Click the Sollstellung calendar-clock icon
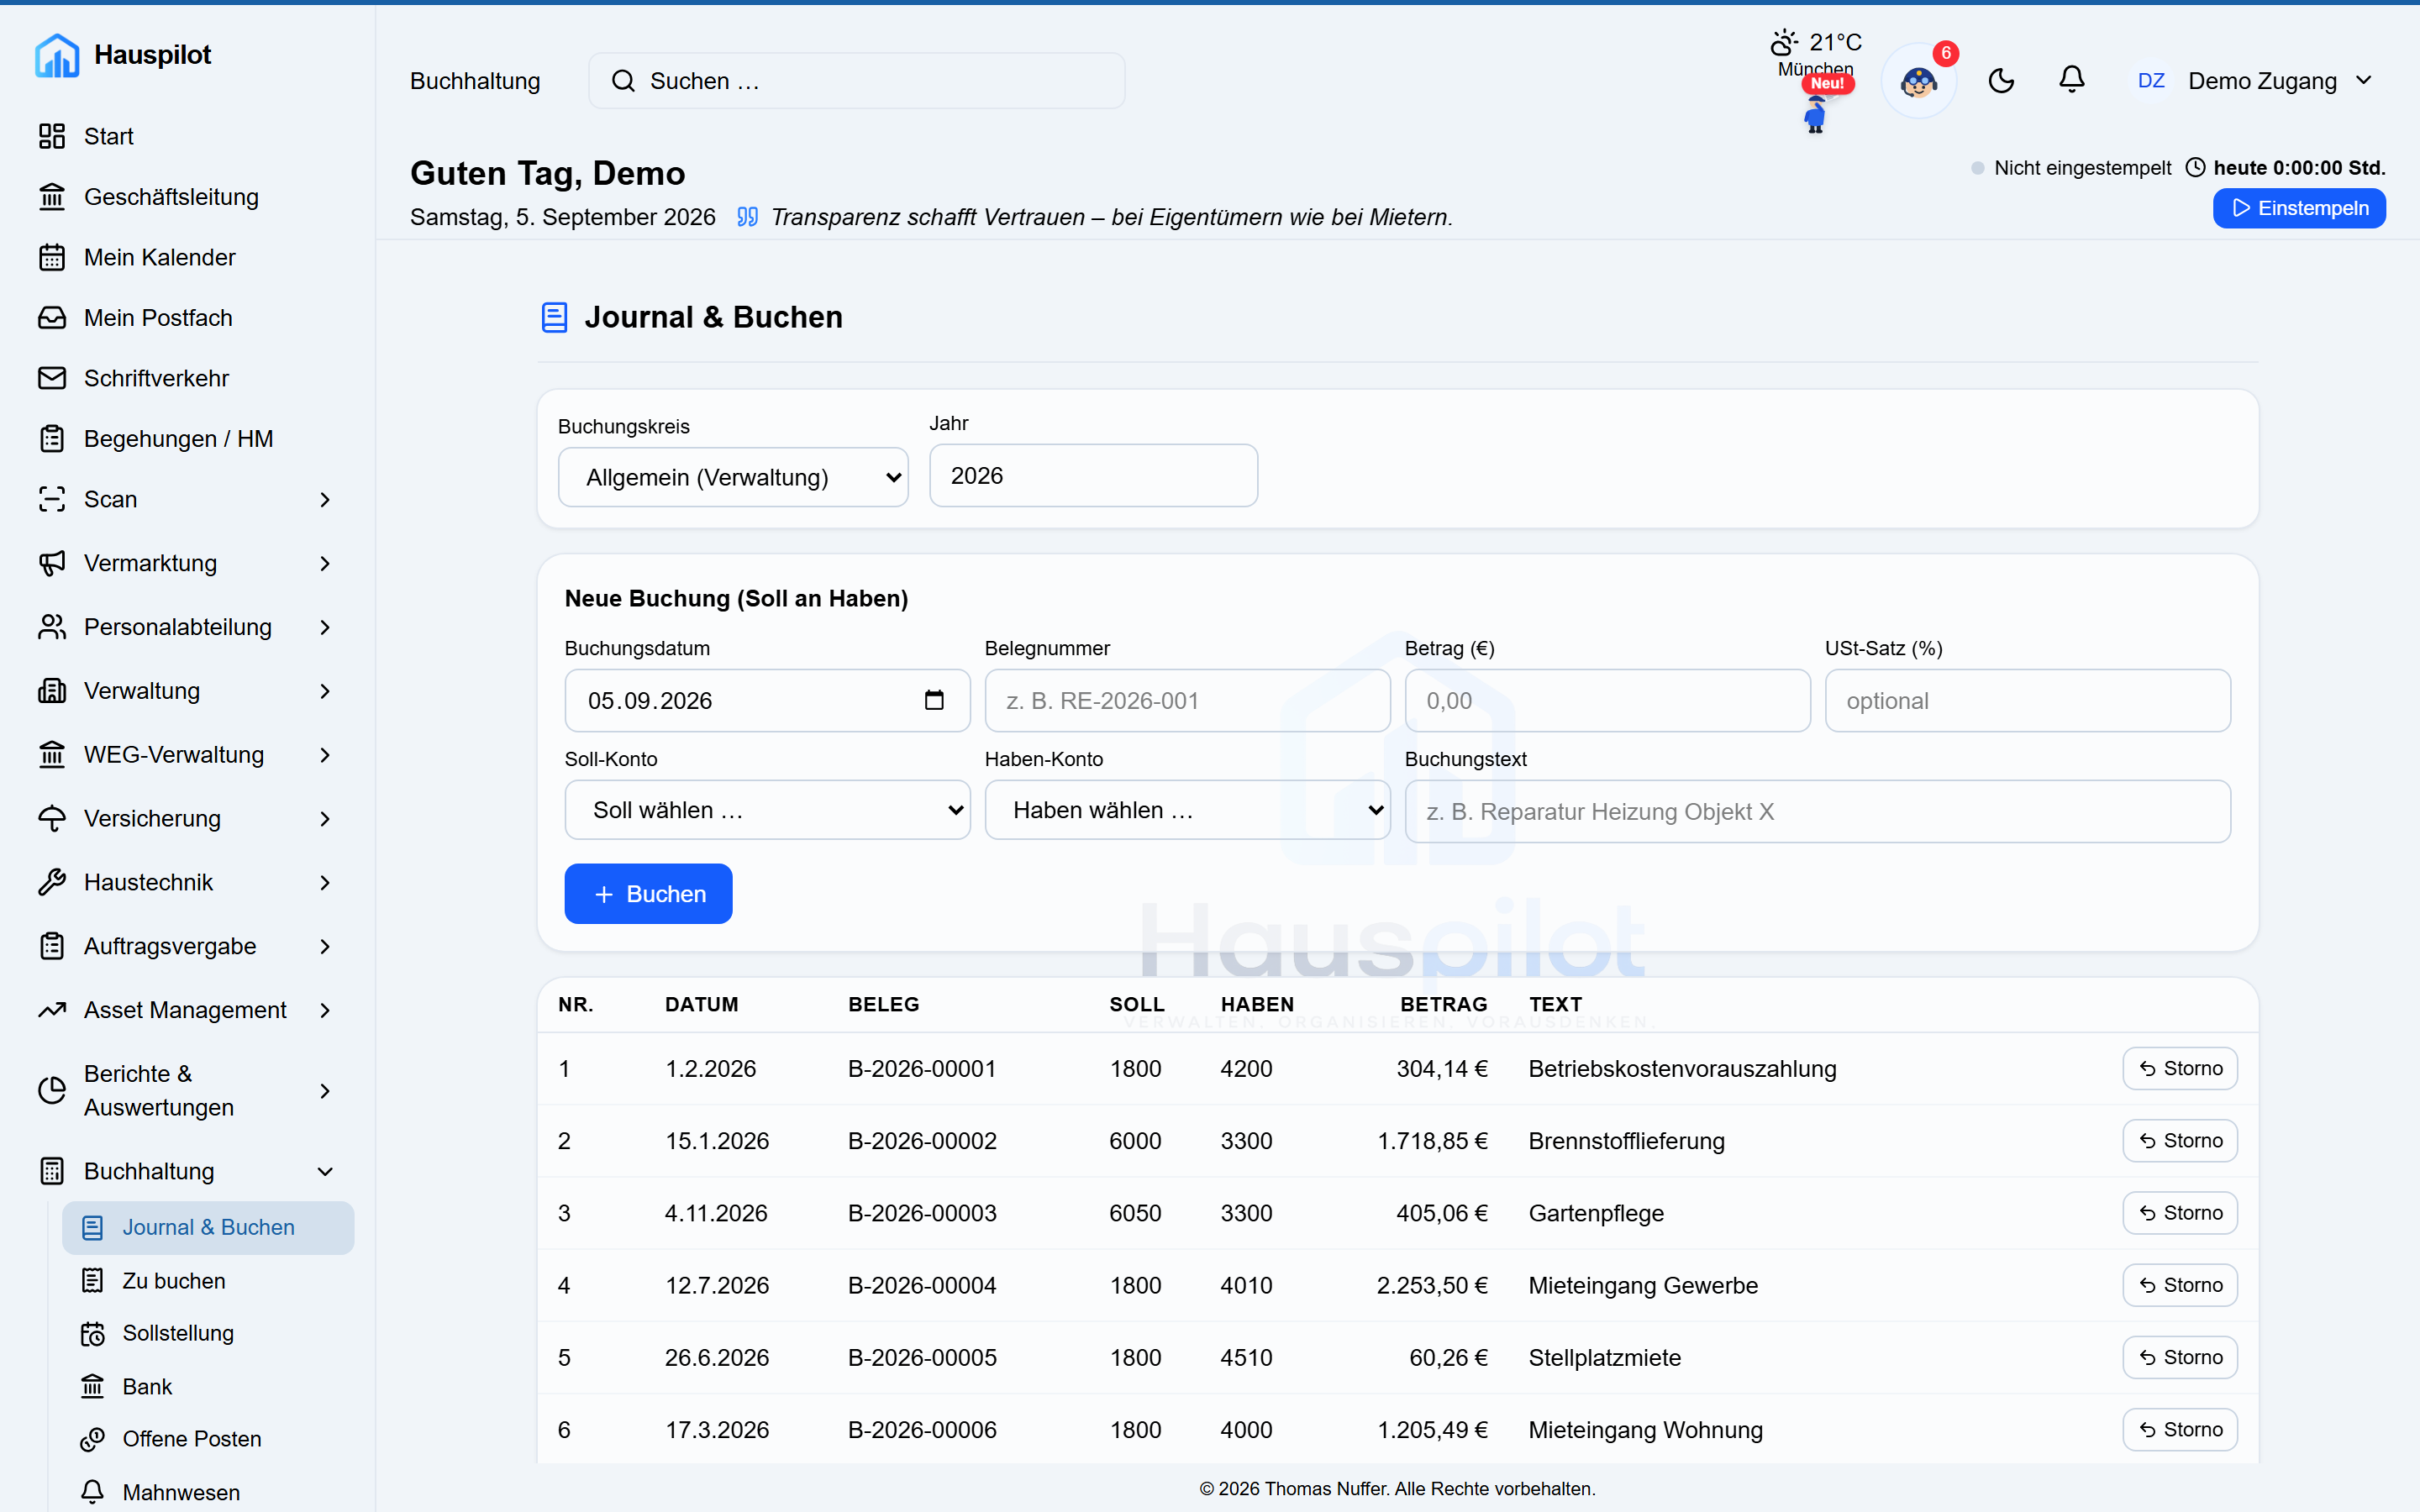 [92, 1334]
